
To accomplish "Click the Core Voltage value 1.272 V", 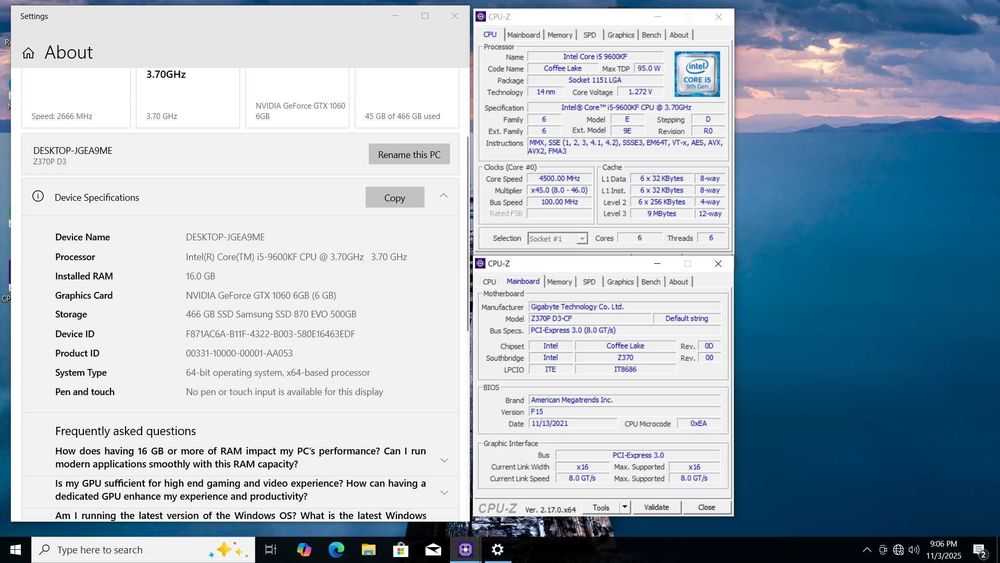I will tap(640, 92).
